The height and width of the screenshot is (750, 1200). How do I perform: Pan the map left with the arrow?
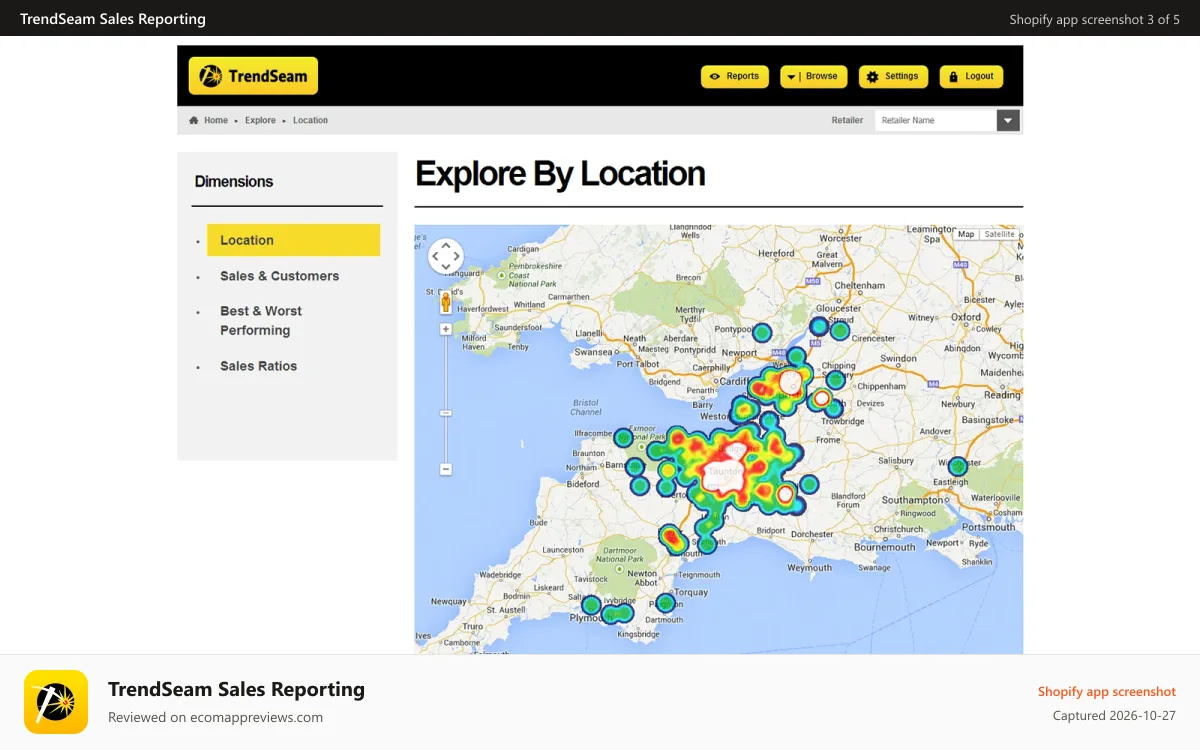435,256
